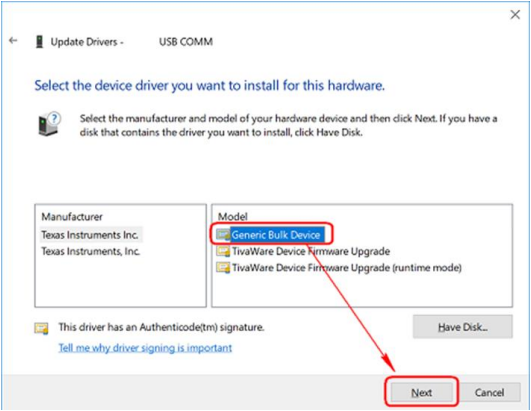Image resolution: width=531 pixels, height=411 pixels.
Task: Click the Next button
Action: point(422,392)
